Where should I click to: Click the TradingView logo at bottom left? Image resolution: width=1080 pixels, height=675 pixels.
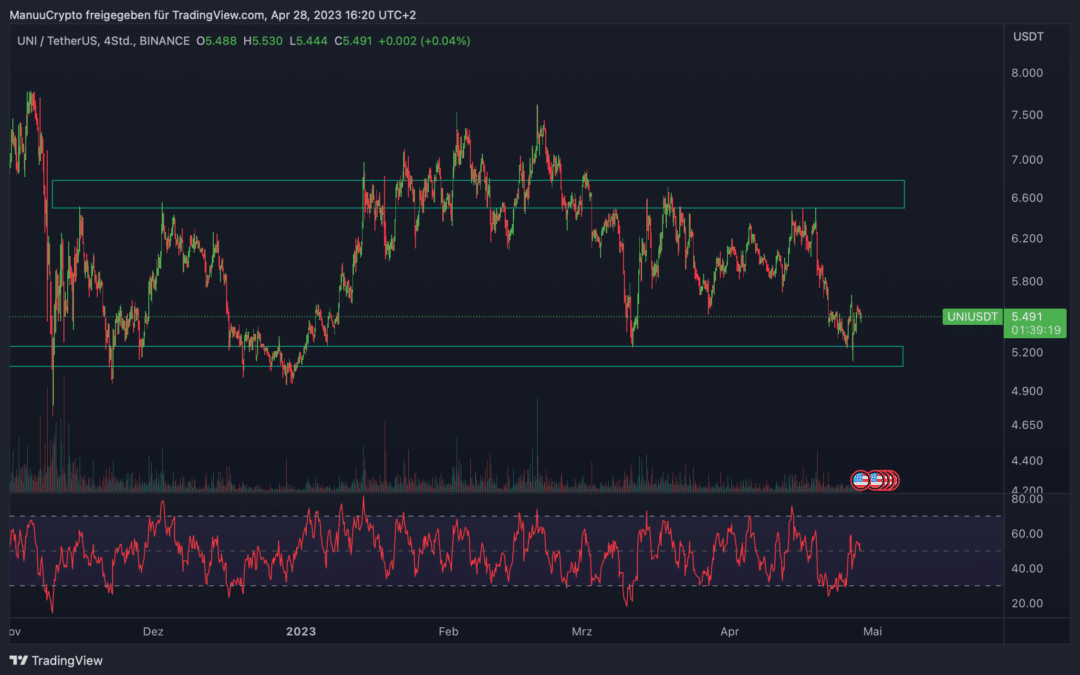coord(56,661)
